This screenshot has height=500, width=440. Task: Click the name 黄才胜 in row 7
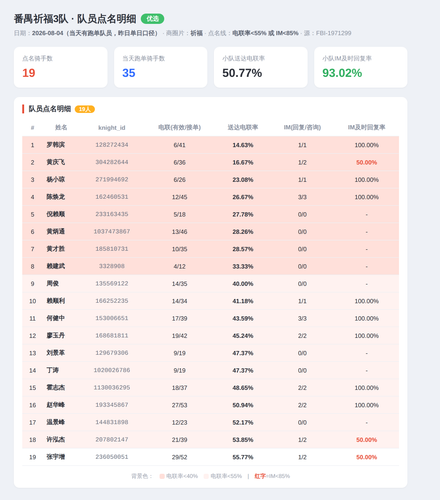[56, 249]
